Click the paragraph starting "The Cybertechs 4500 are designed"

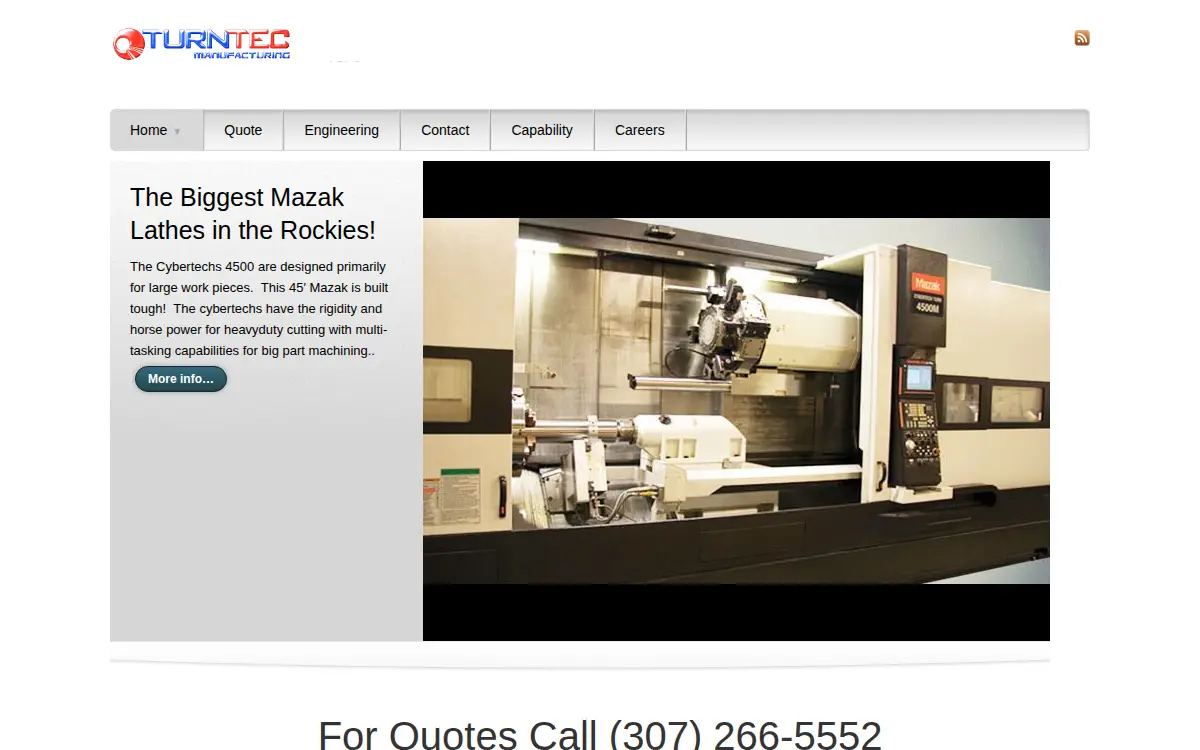[259, 309]
